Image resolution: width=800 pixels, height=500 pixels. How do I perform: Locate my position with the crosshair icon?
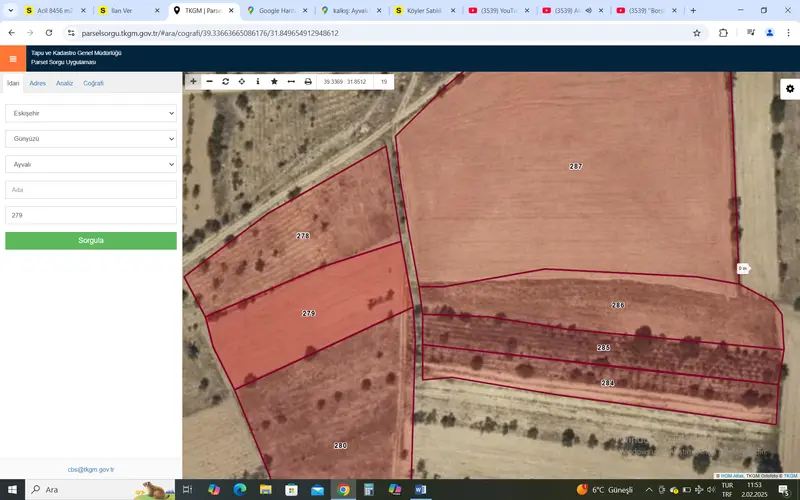coord(242,82)
